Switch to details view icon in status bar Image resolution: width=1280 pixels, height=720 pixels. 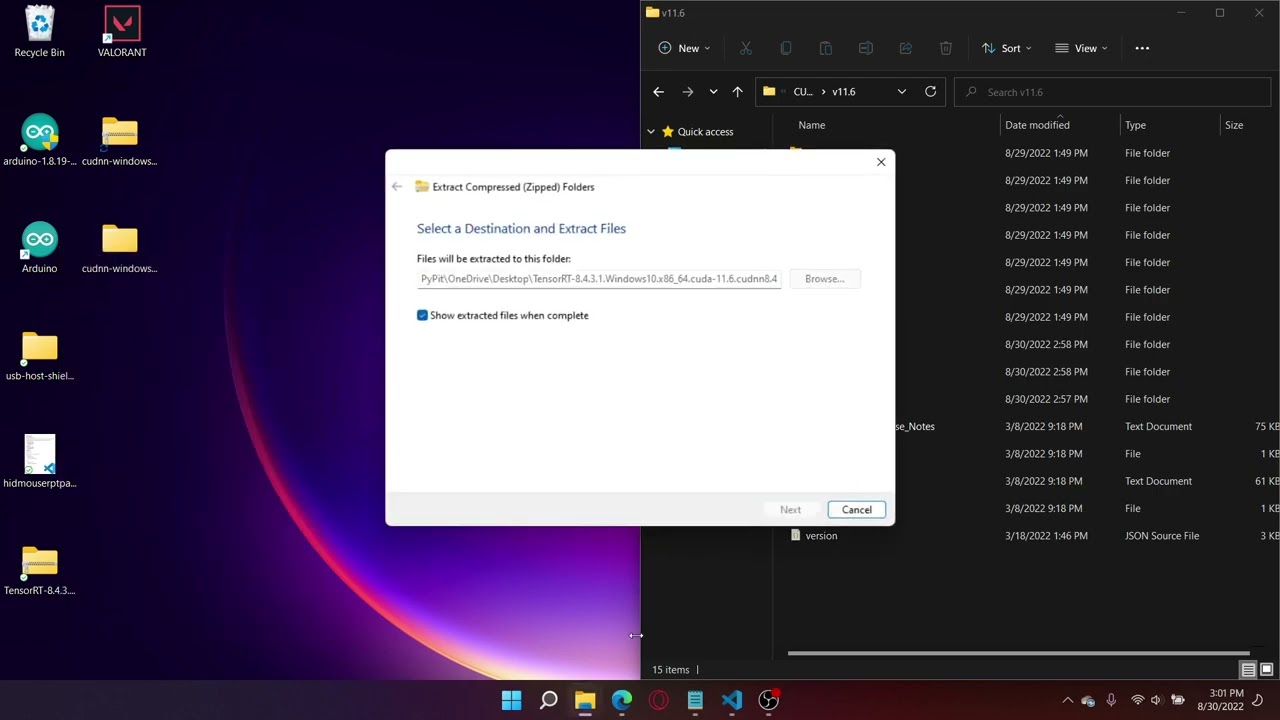point(1248,670)
